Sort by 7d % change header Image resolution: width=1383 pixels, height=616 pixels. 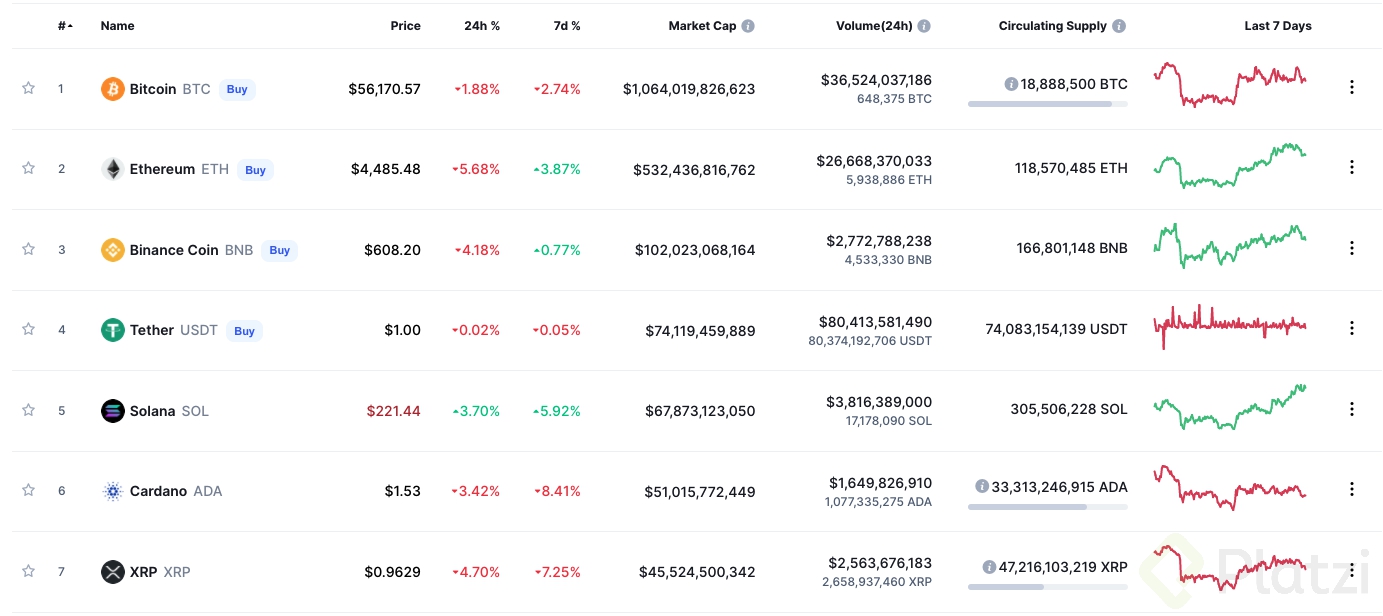click(567, 26)
